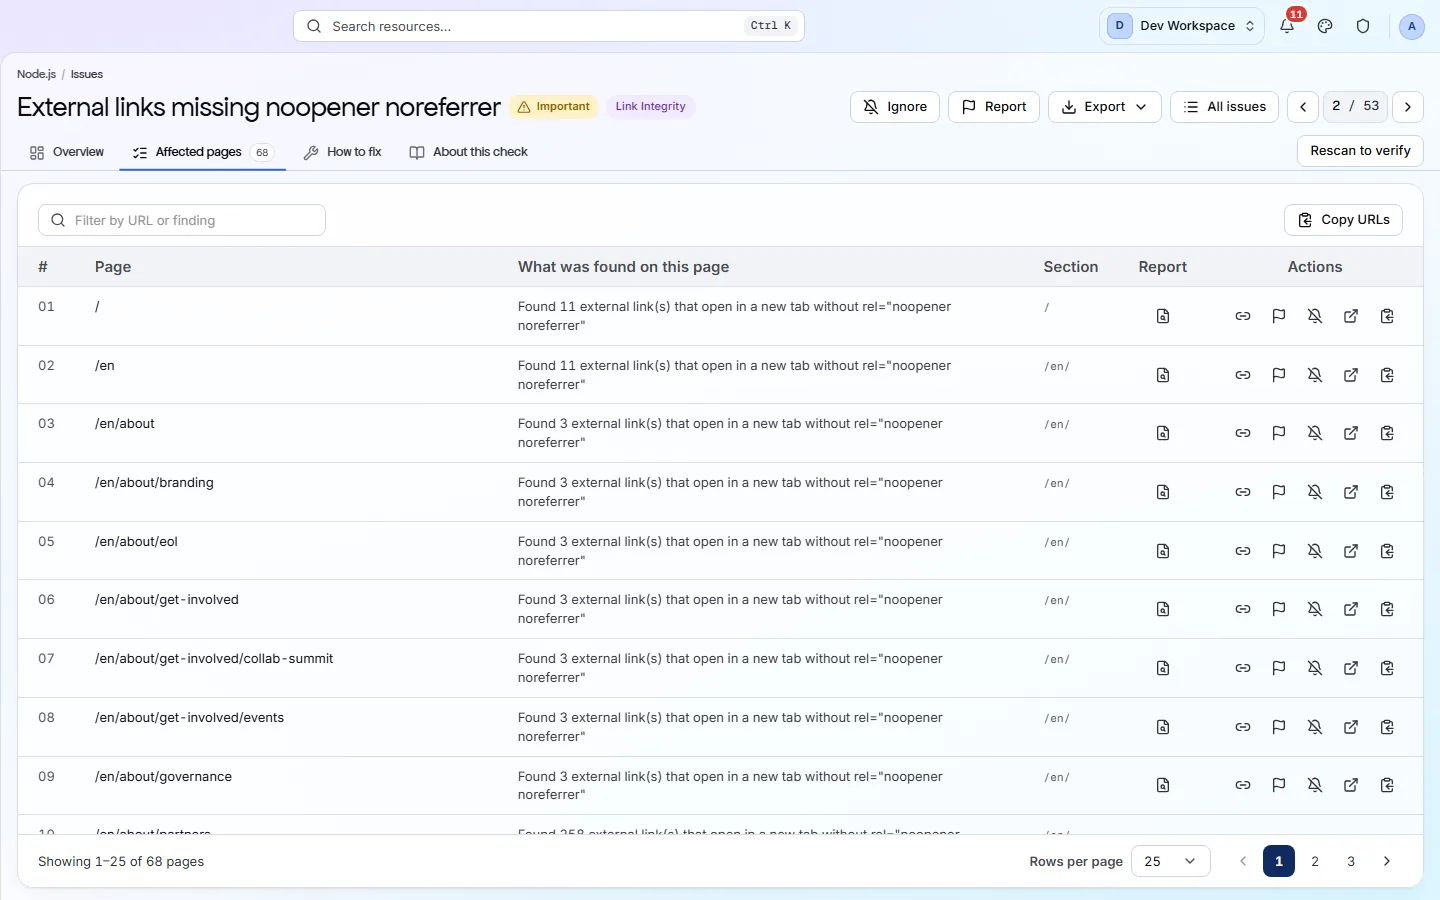Click the Link Integrity tag

tap(650, 107)
